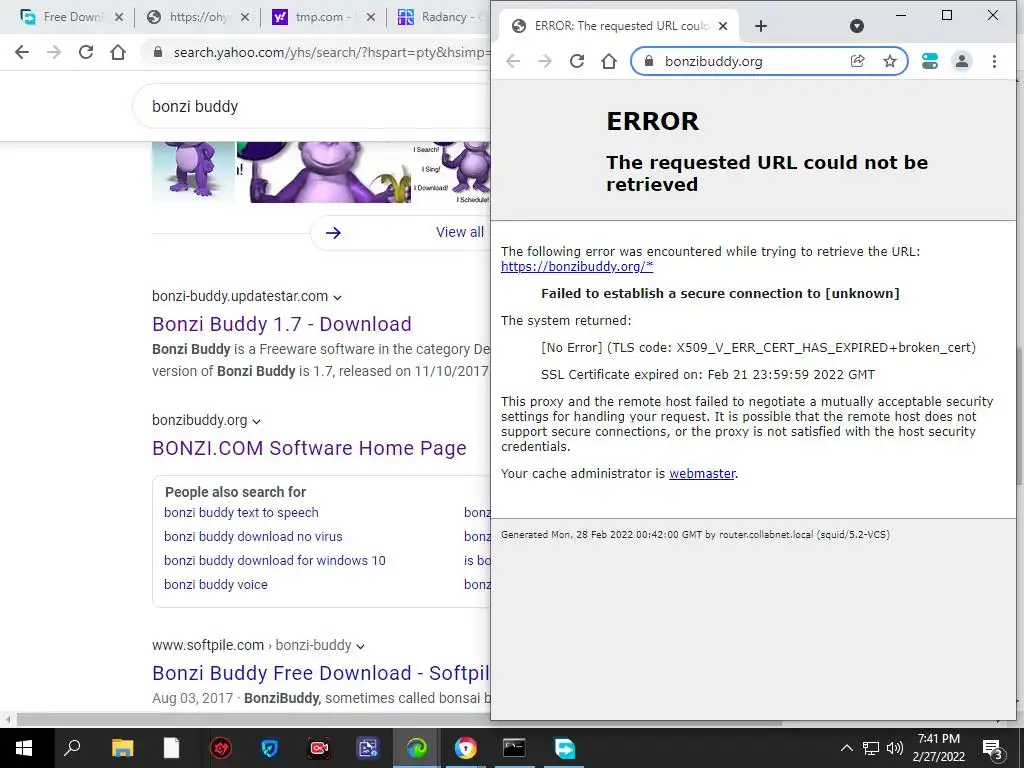Image resolution: width=1024 pixels, height=768 pixels.
Task: Close the ERROR tab in the front window
Action: [723, 26]
